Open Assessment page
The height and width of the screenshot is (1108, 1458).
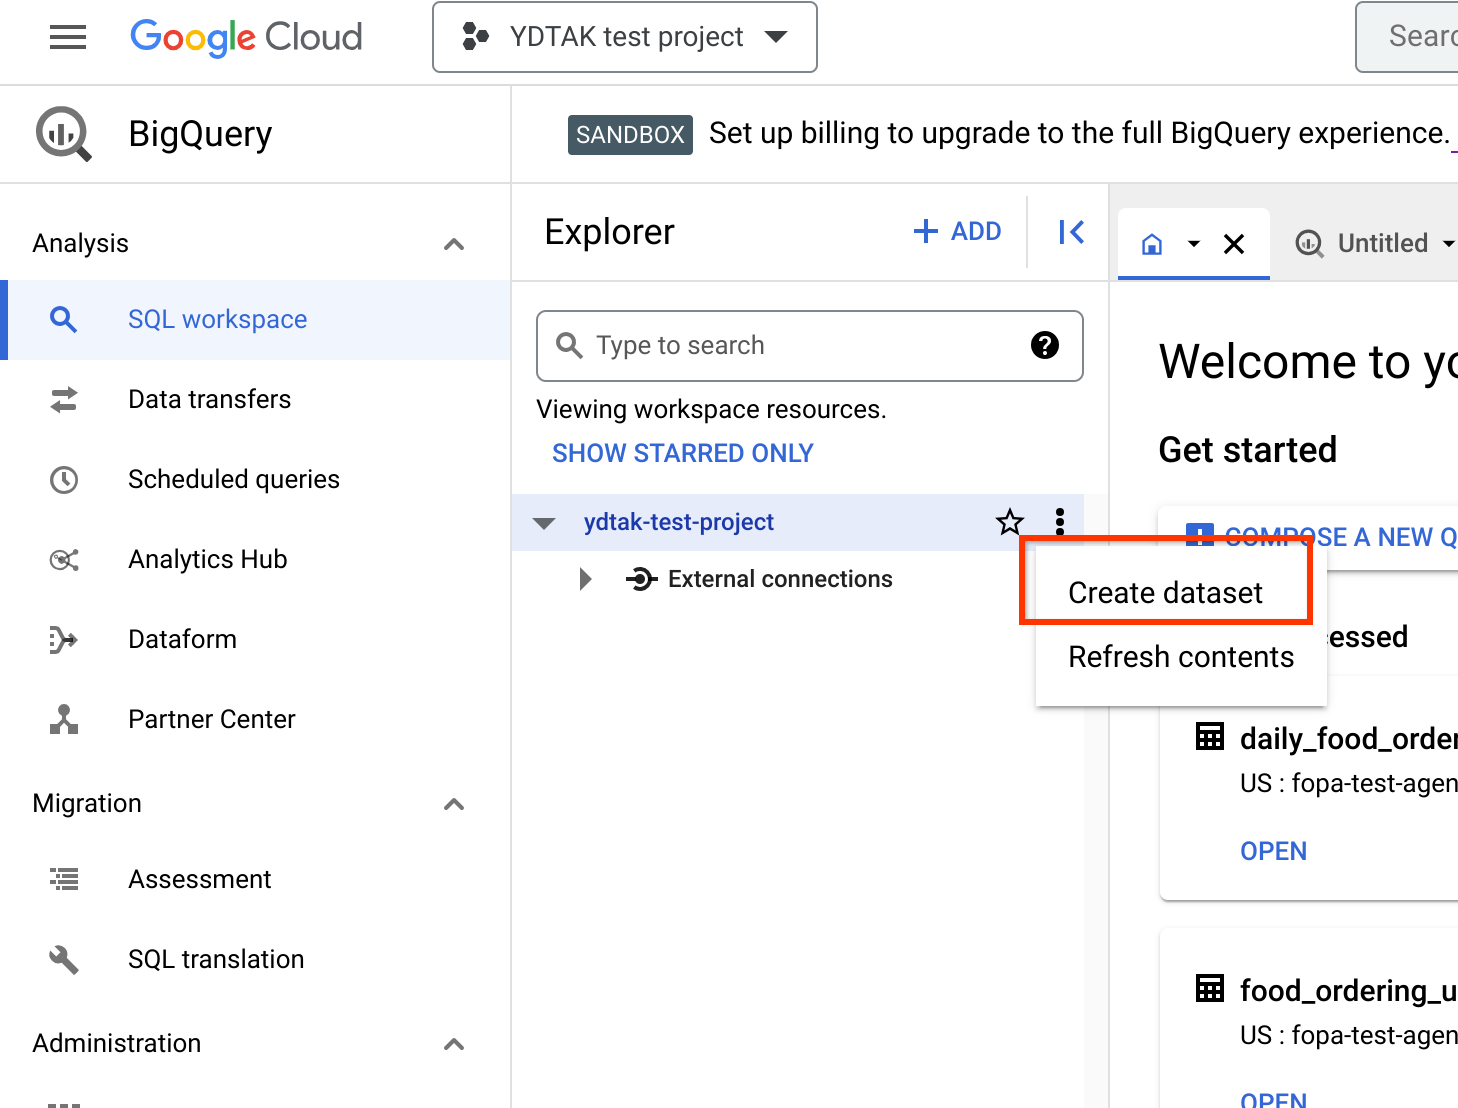[200, 879]
